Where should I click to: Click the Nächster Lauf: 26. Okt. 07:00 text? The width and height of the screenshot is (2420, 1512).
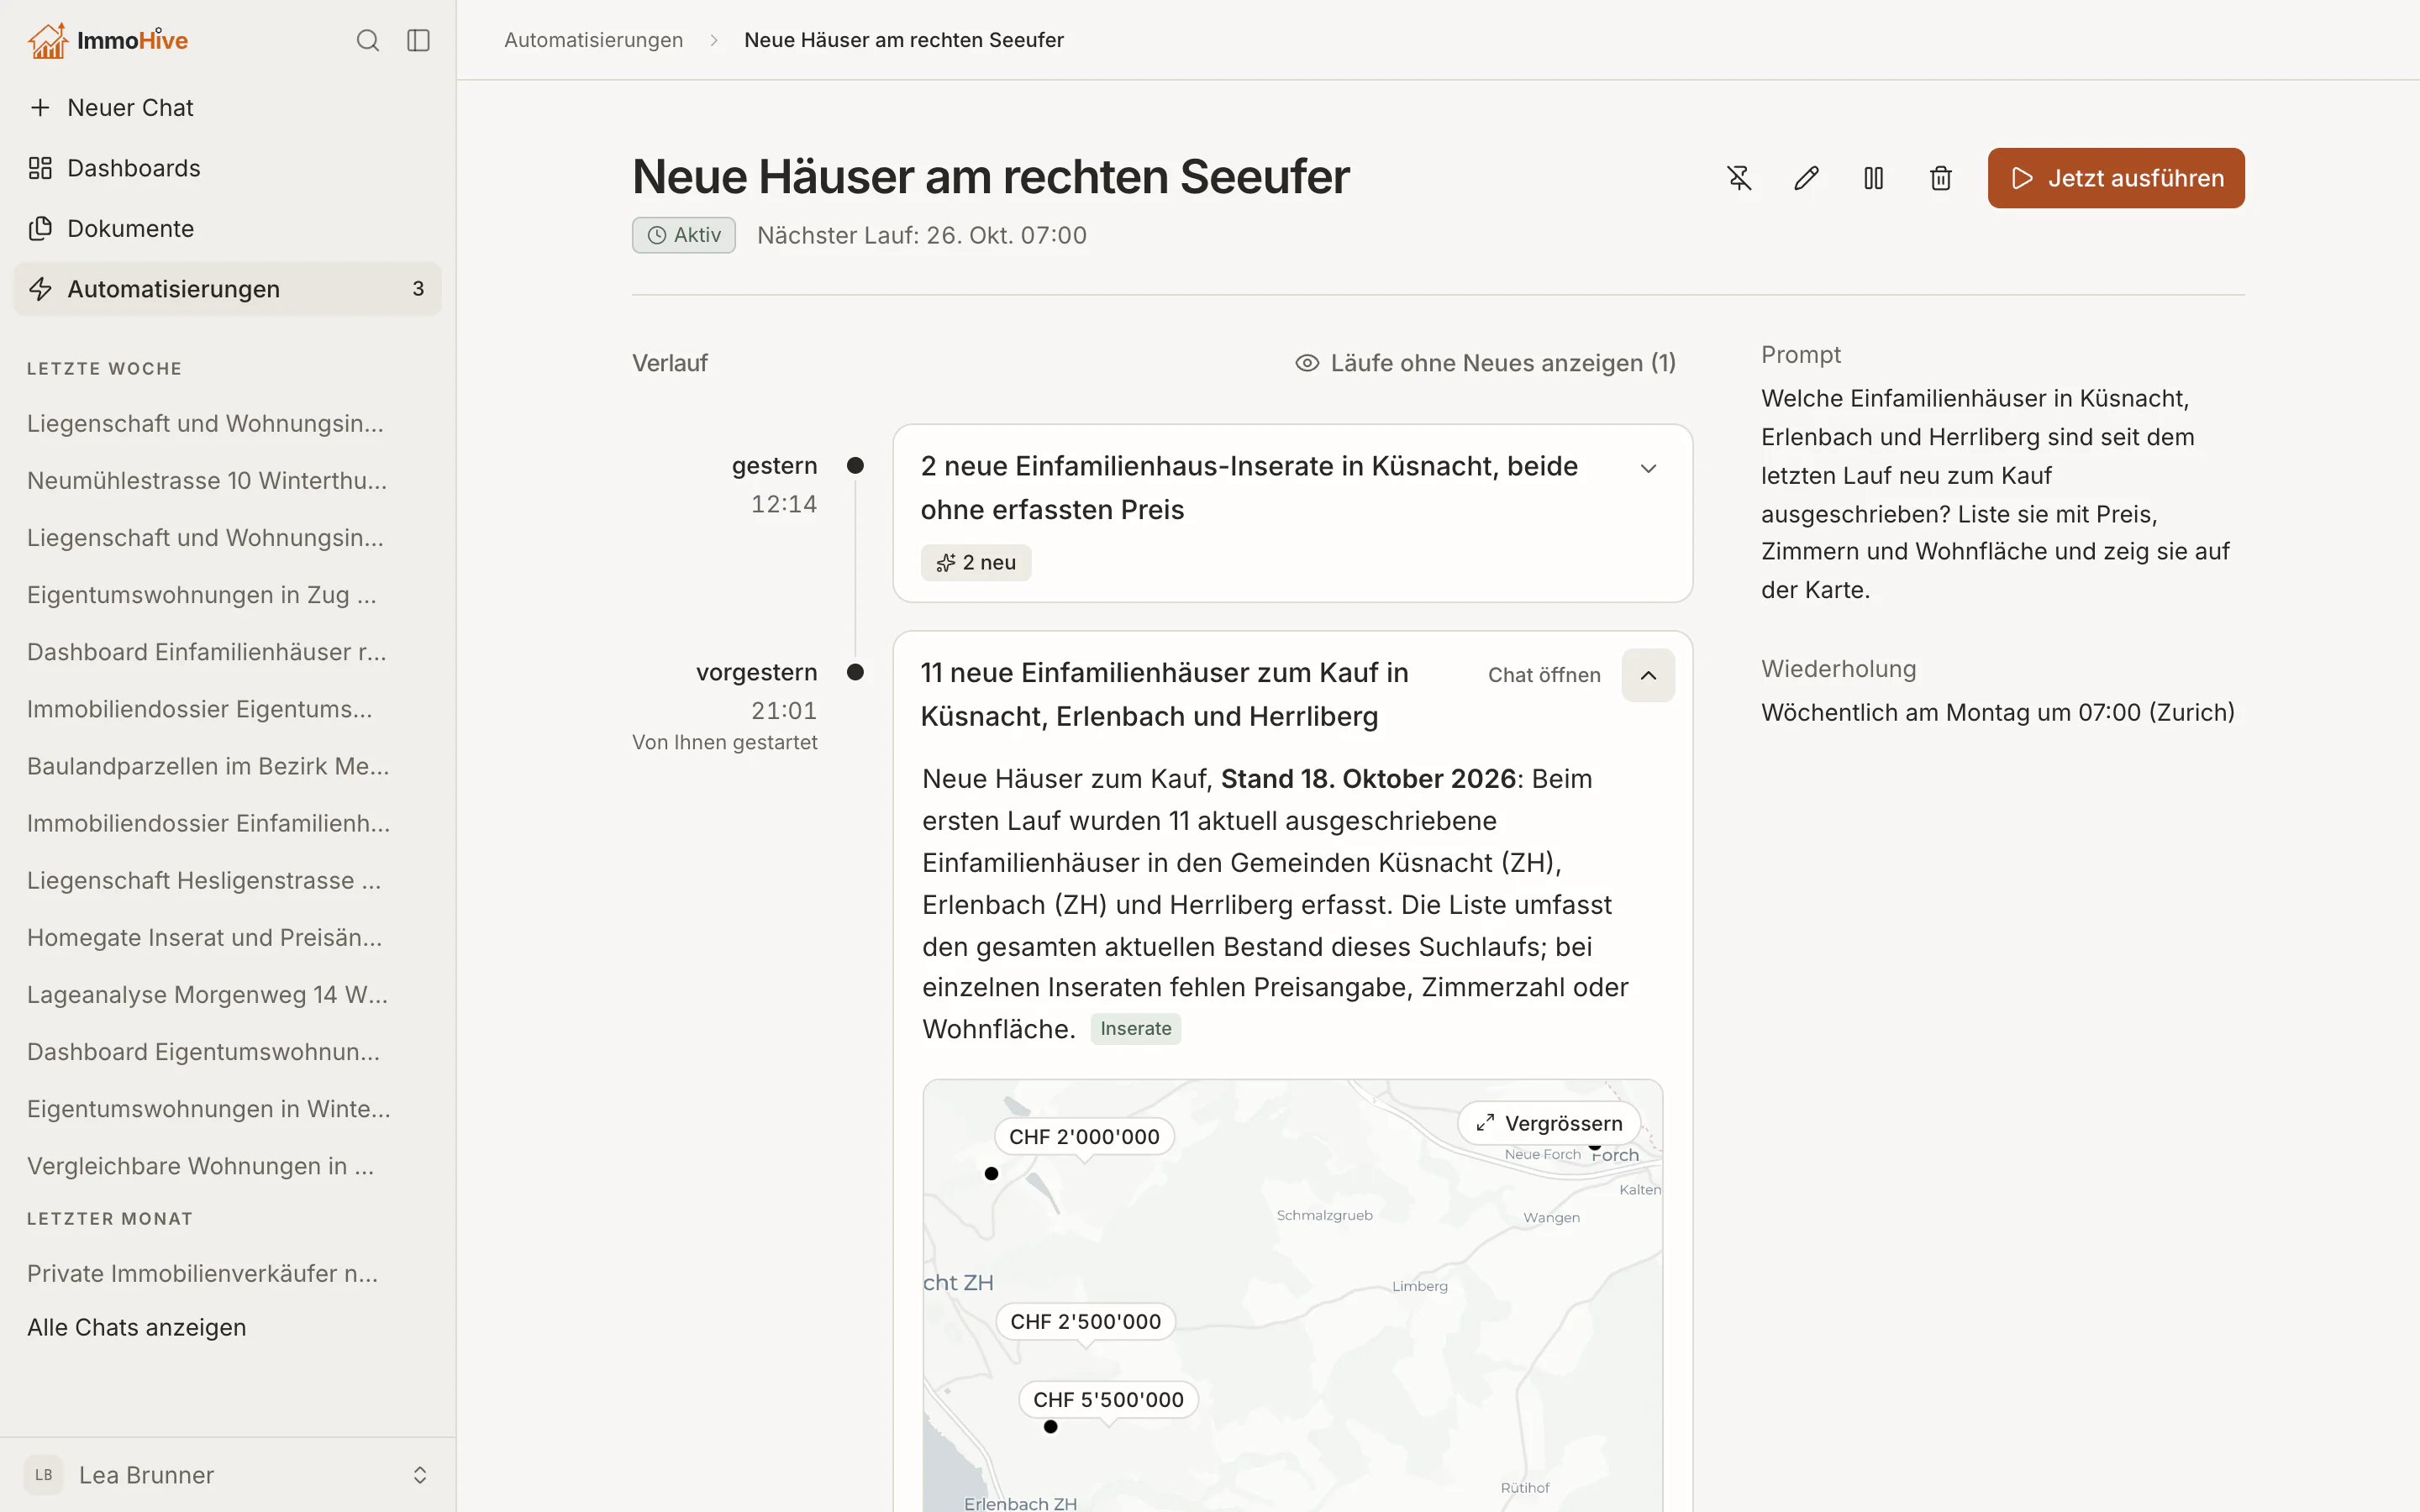click(921, 235)
